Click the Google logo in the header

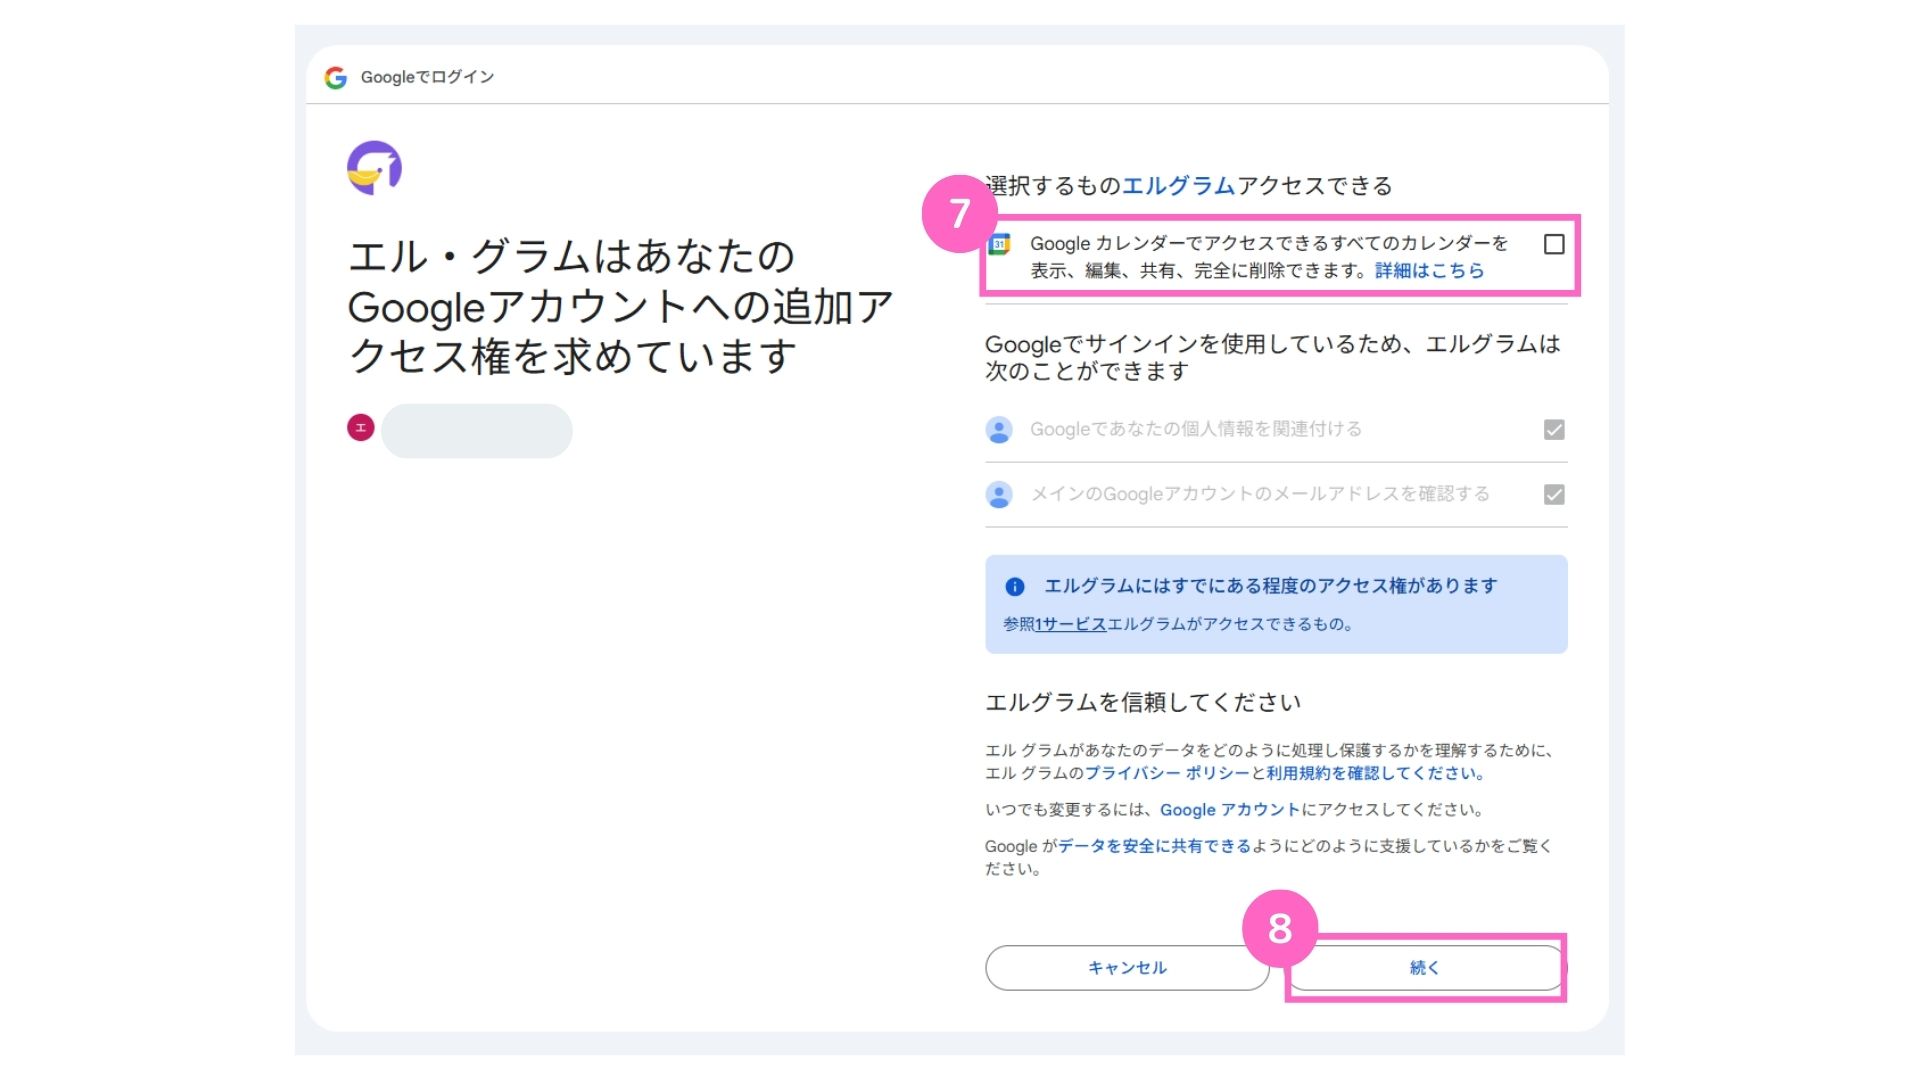(x=336, y=77)
